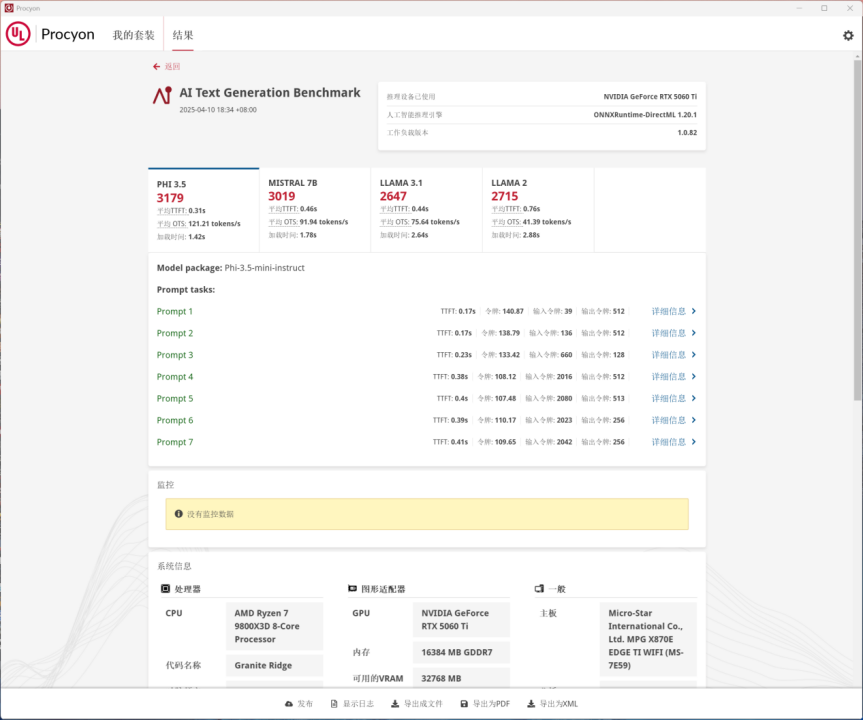Click the MISTRAL 7B score 3019
Screen dimensions: 863x720
282,197
